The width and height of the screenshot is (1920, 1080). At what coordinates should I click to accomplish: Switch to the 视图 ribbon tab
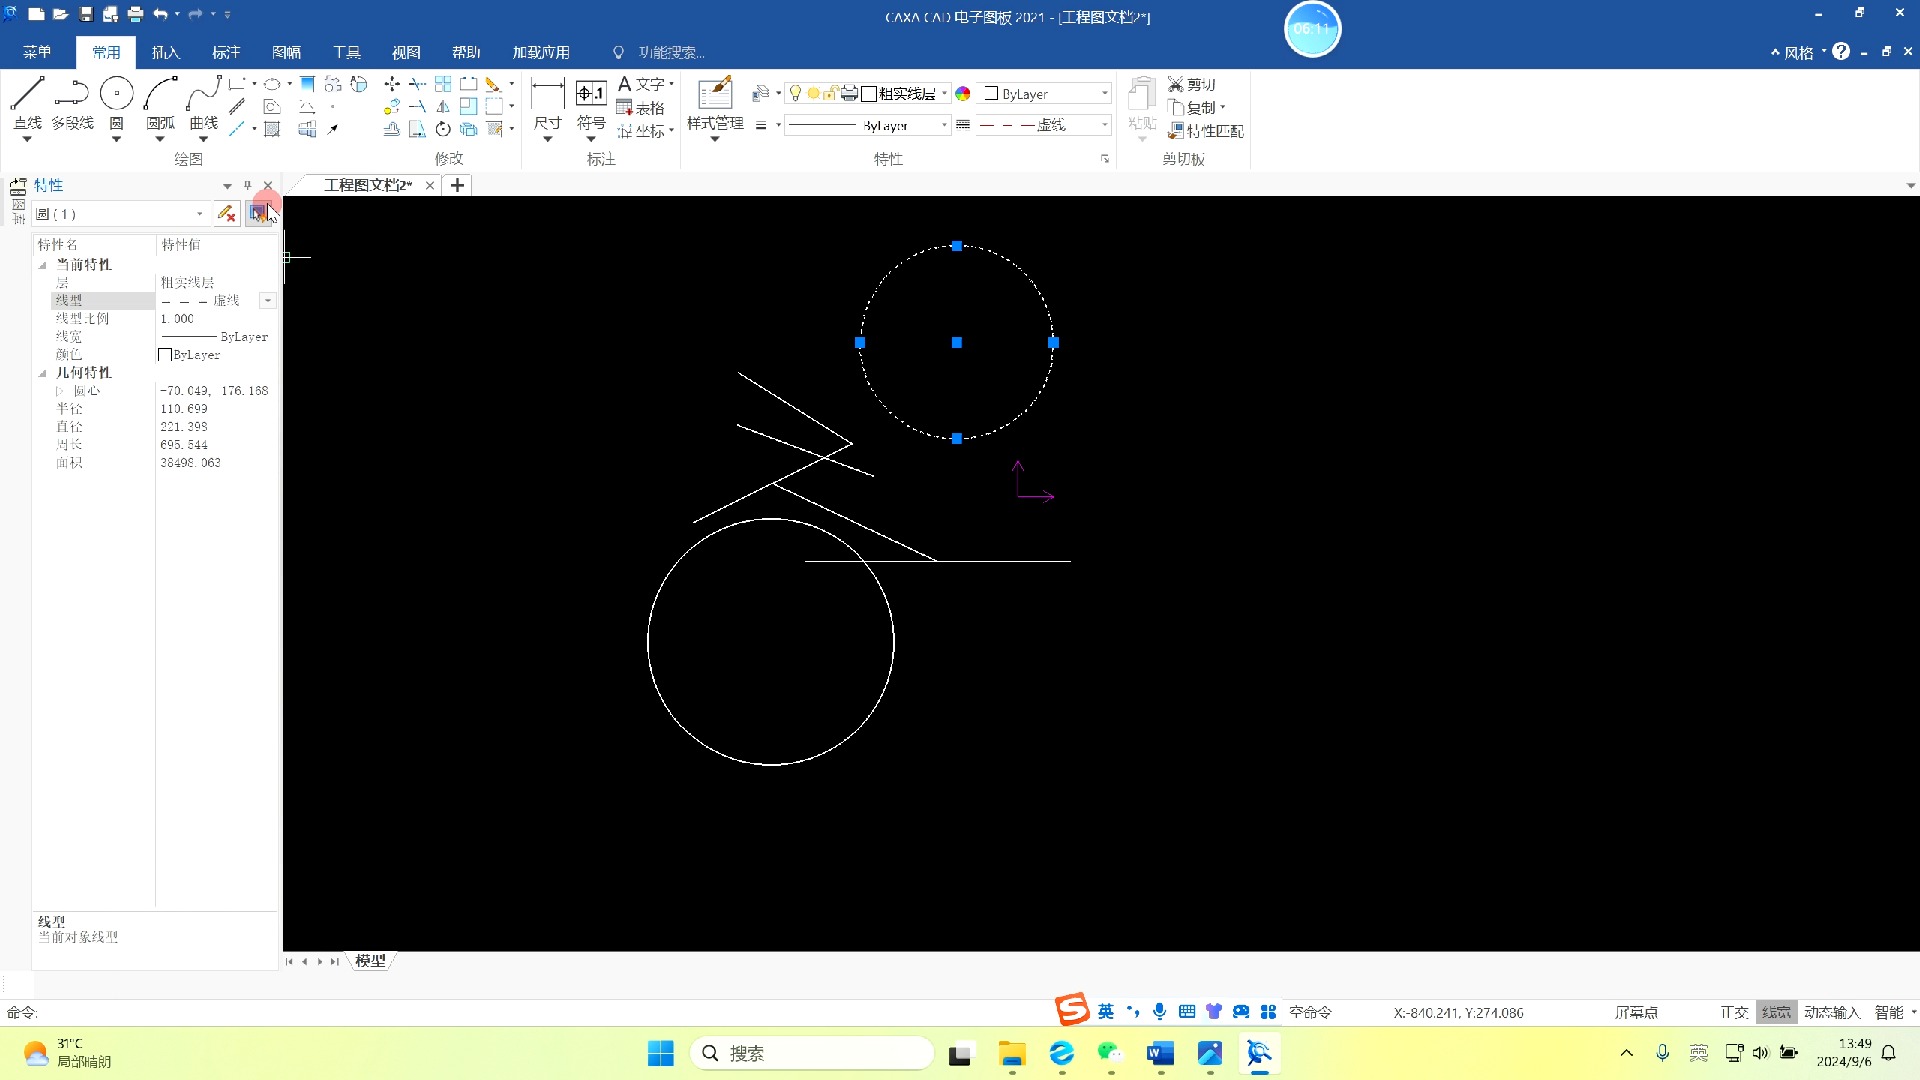coord(406,52)
